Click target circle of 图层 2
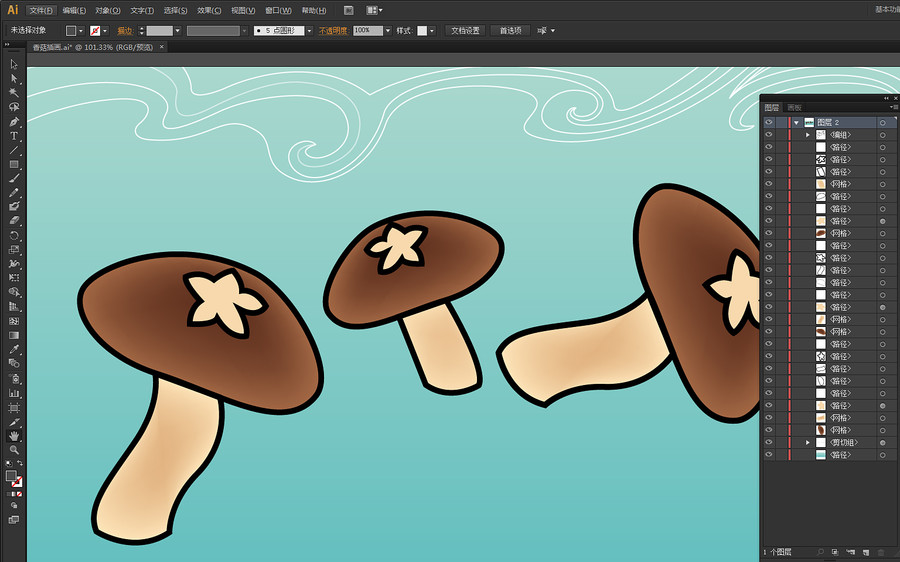This screenshot has height=562, width=900. [883, 123]
